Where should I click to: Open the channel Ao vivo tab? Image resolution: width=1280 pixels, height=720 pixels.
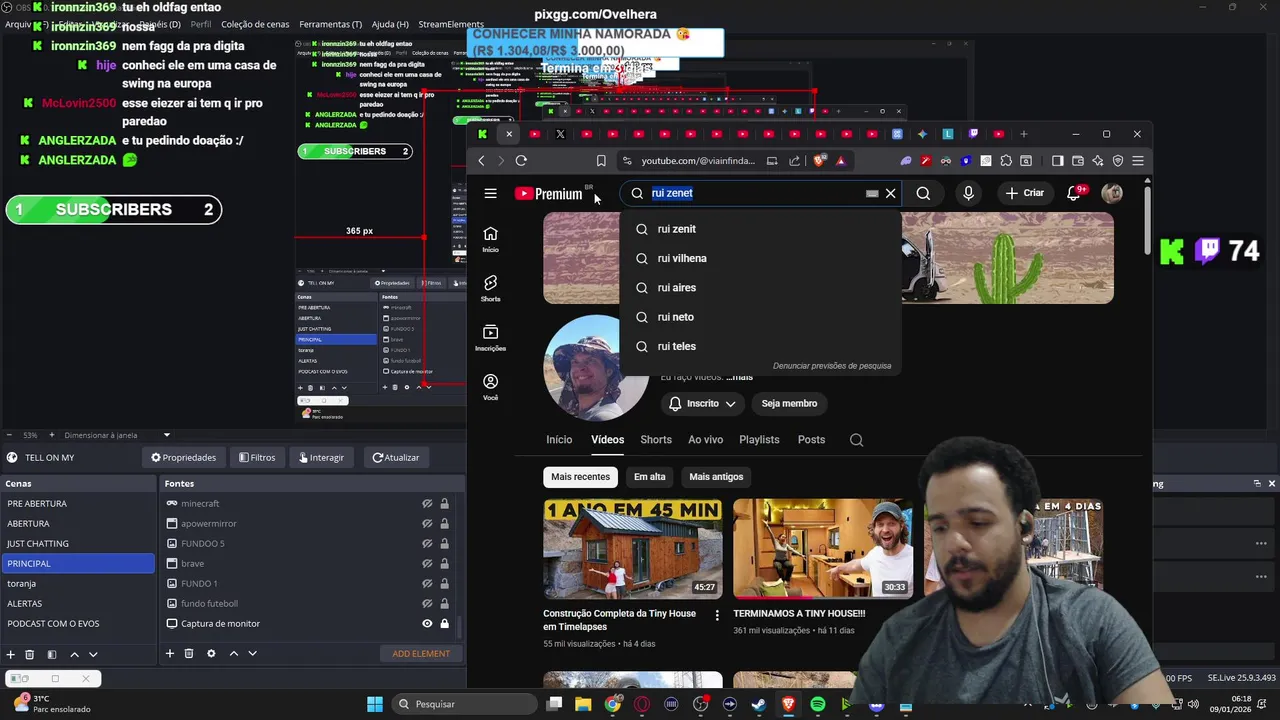705,440
